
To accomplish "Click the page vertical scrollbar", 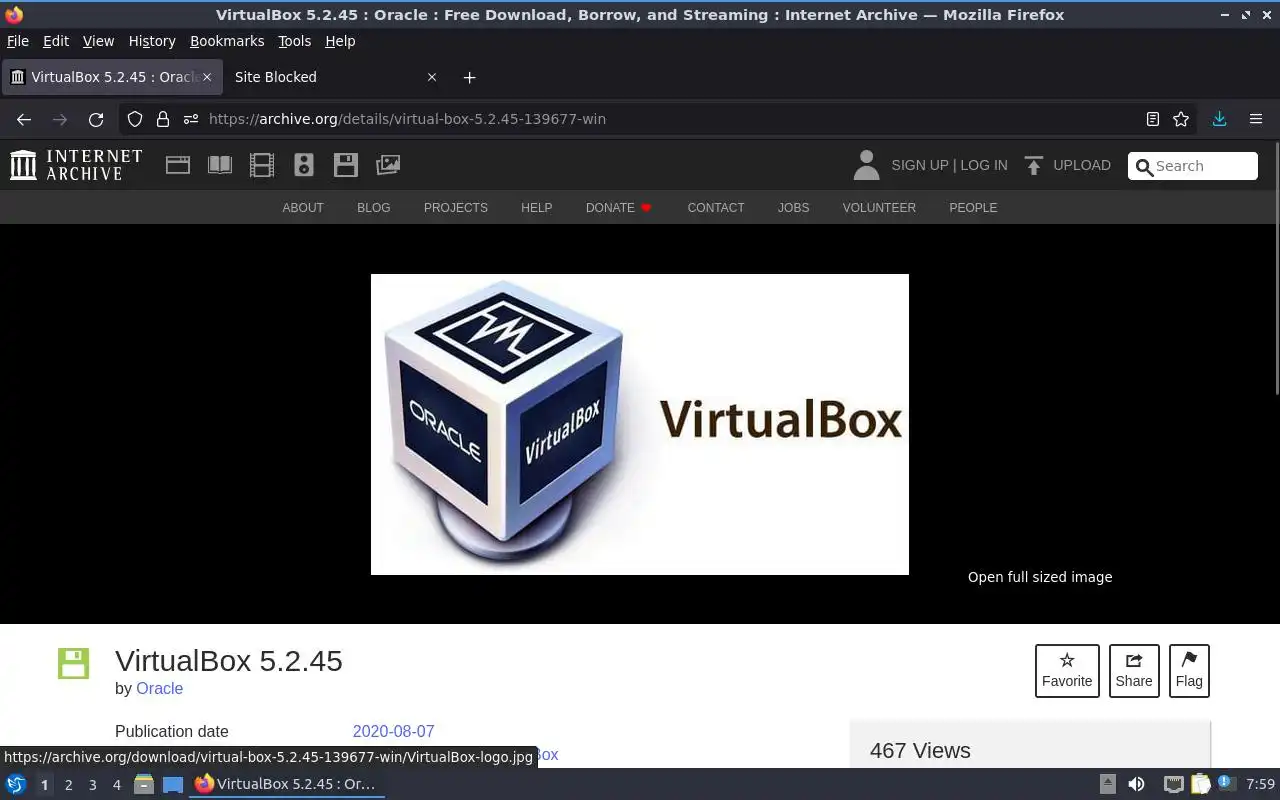I will [1276, 268].
